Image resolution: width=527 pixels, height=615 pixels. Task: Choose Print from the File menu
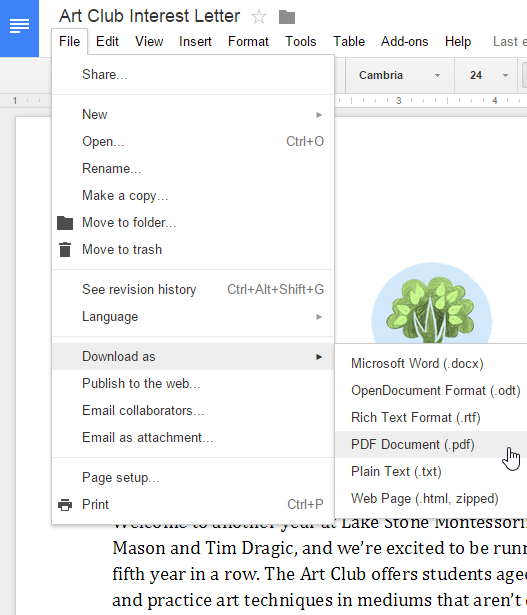[193, 504]
